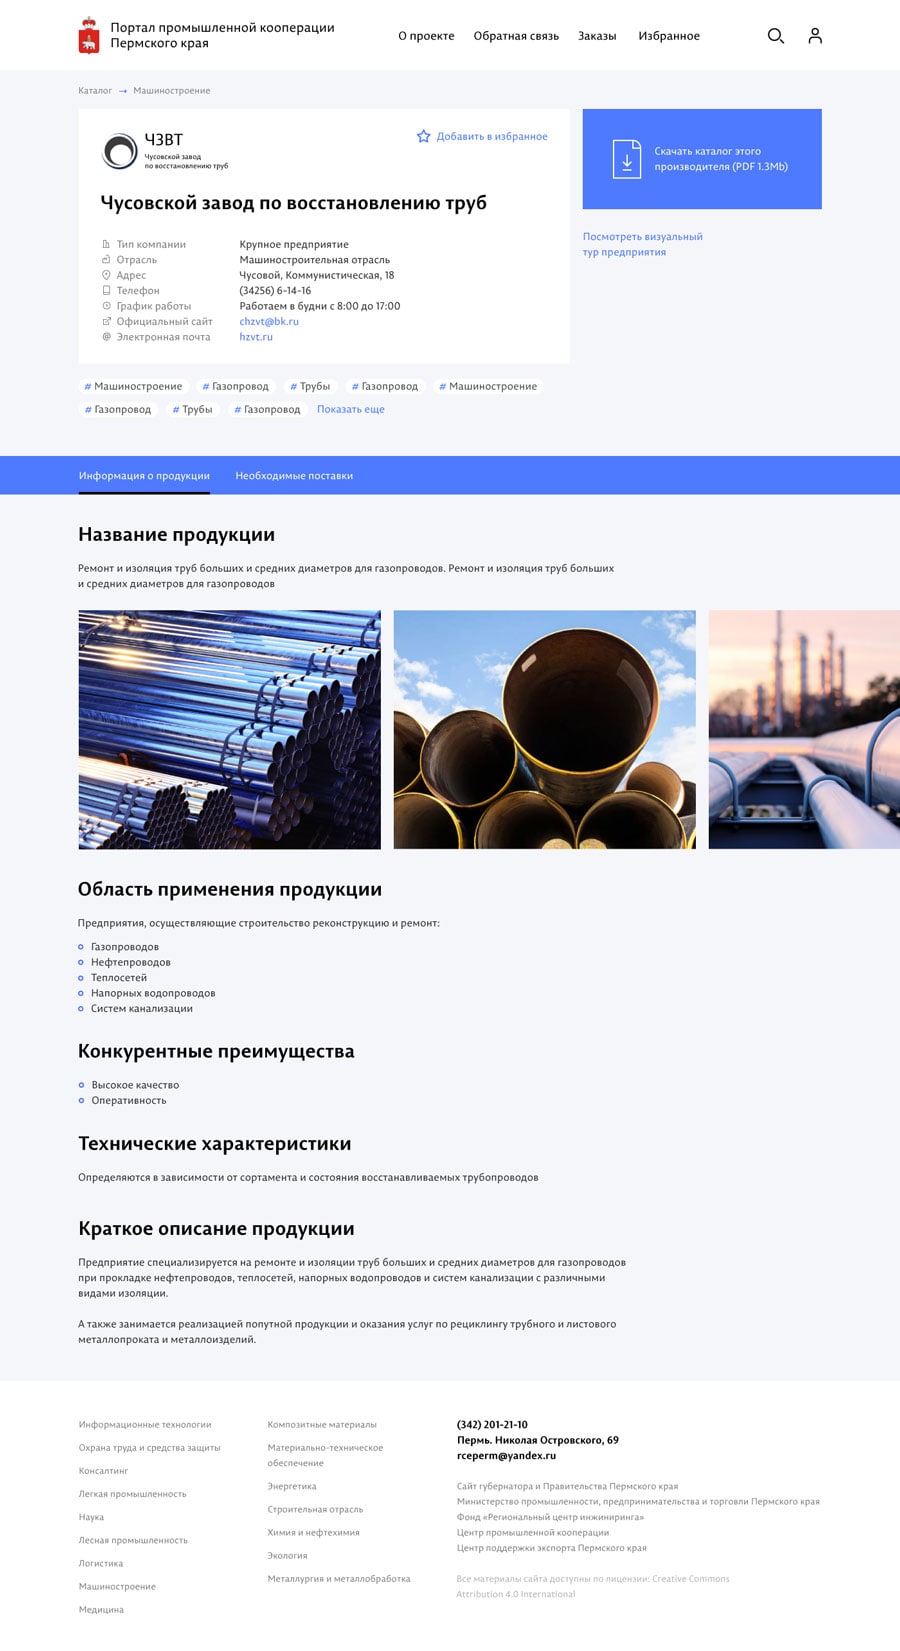Go to 'Обратная связь' in the header

click(x=516, y=36)
